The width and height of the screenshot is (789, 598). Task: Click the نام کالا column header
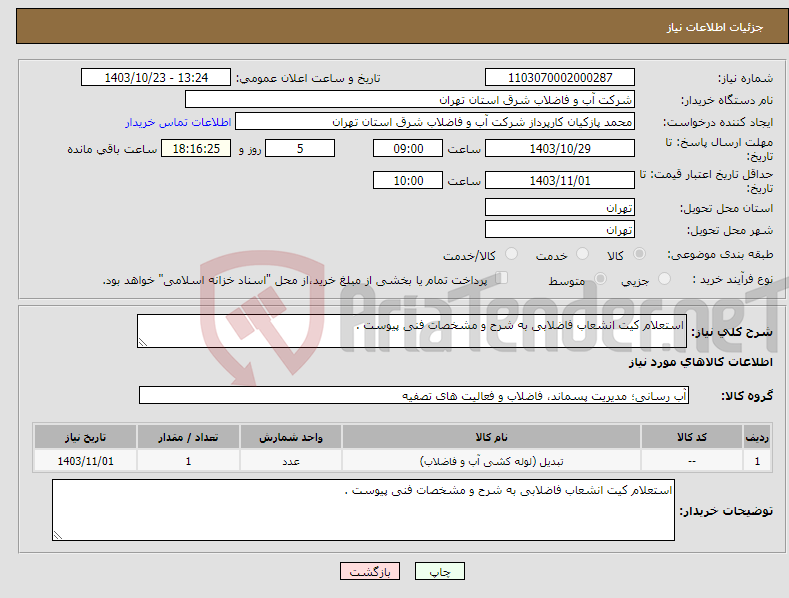pos(491,437)
